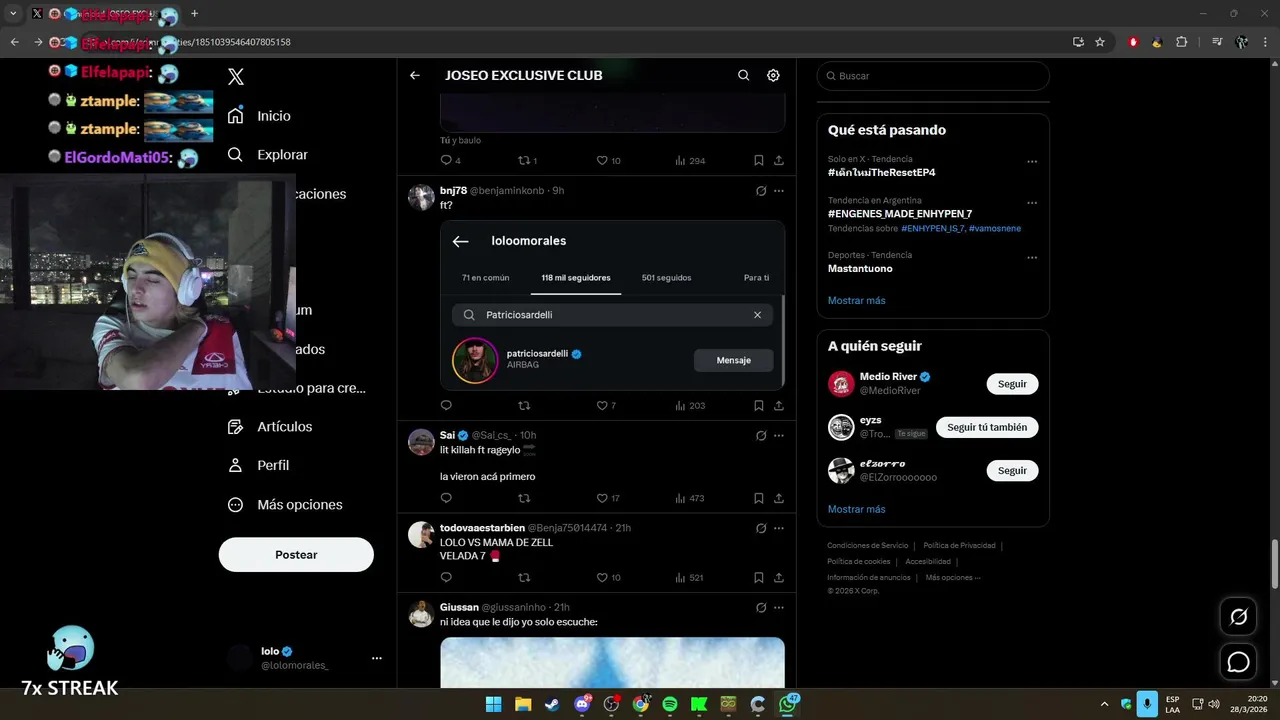
Task: Open Más opciones menu in sidebar
Action: (285, 505)
